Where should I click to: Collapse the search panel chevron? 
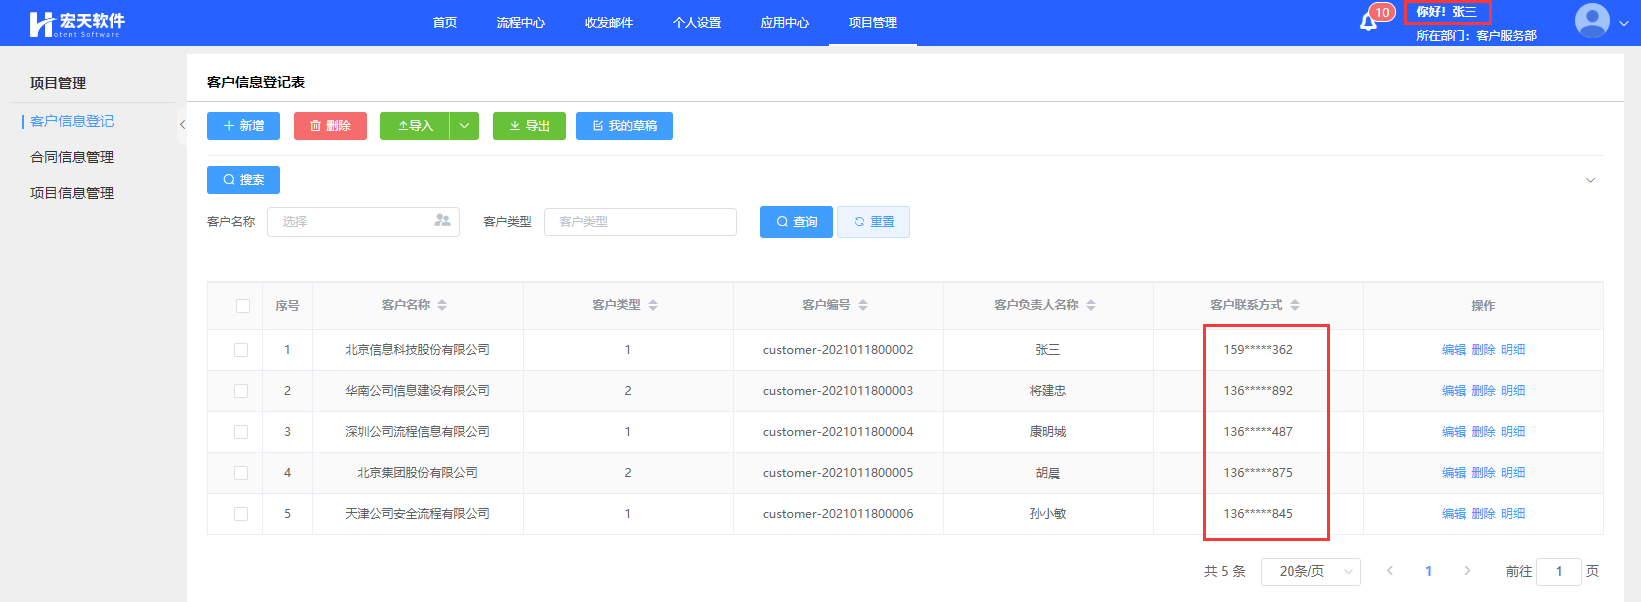(x=1590, y=180)
